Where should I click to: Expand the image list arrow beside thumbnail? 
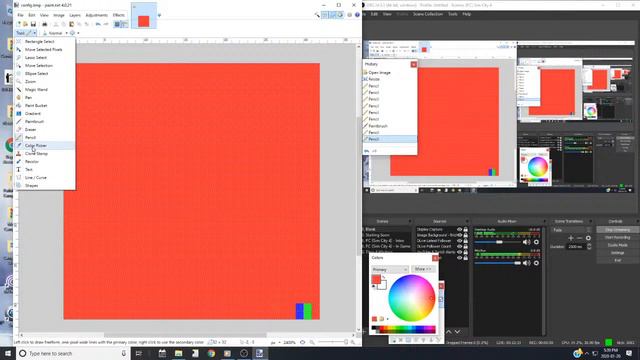[159, 16]
